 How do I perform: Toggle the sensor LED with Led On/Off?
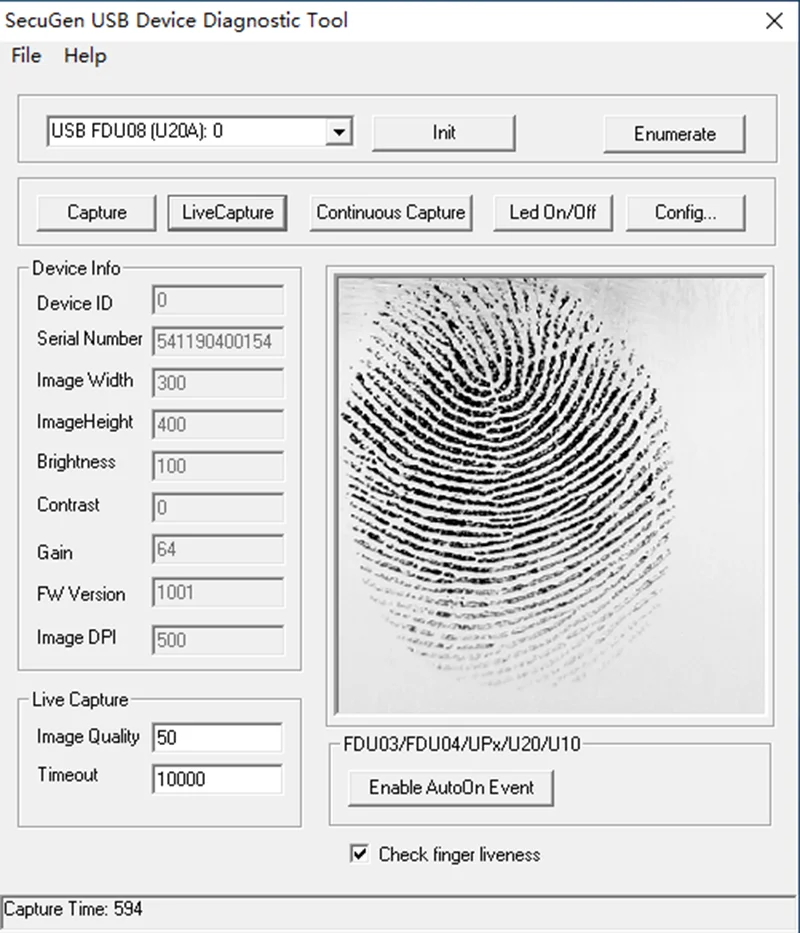pos(553,212)
